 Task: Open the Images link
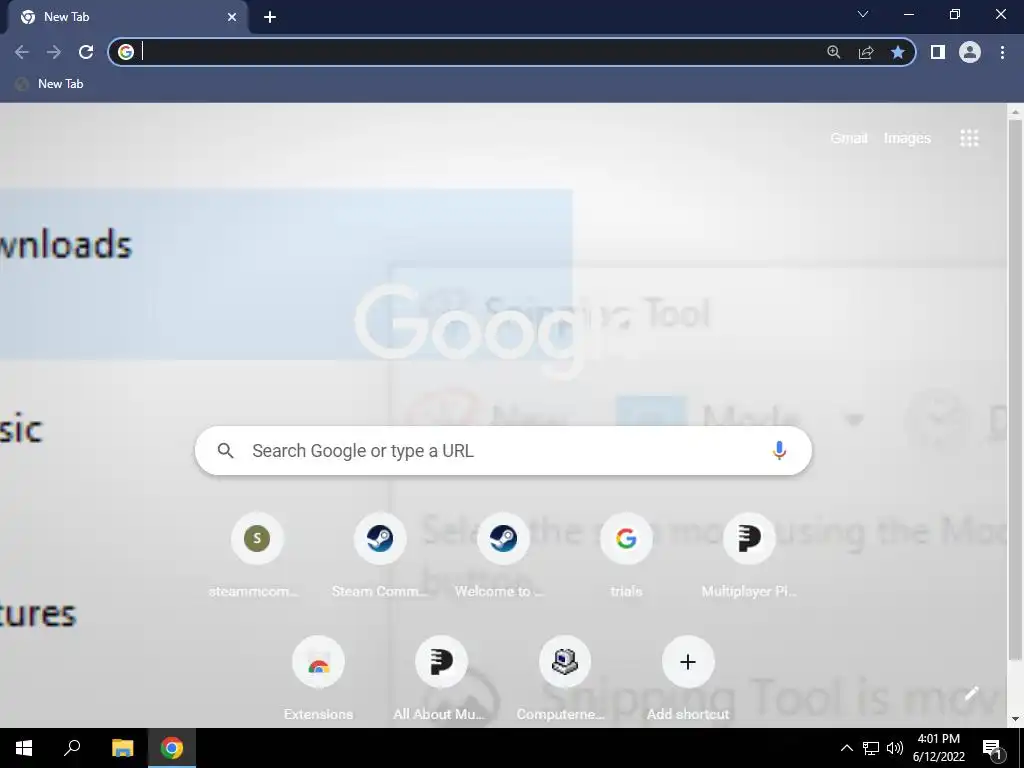907,138
